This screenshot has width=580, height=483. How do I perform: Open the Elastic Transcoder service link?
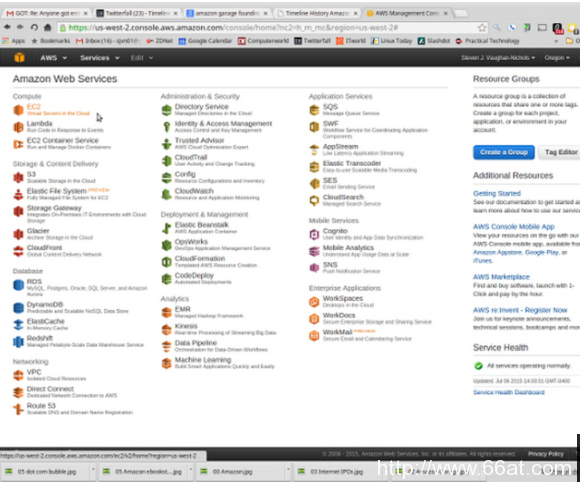point(352,163)
